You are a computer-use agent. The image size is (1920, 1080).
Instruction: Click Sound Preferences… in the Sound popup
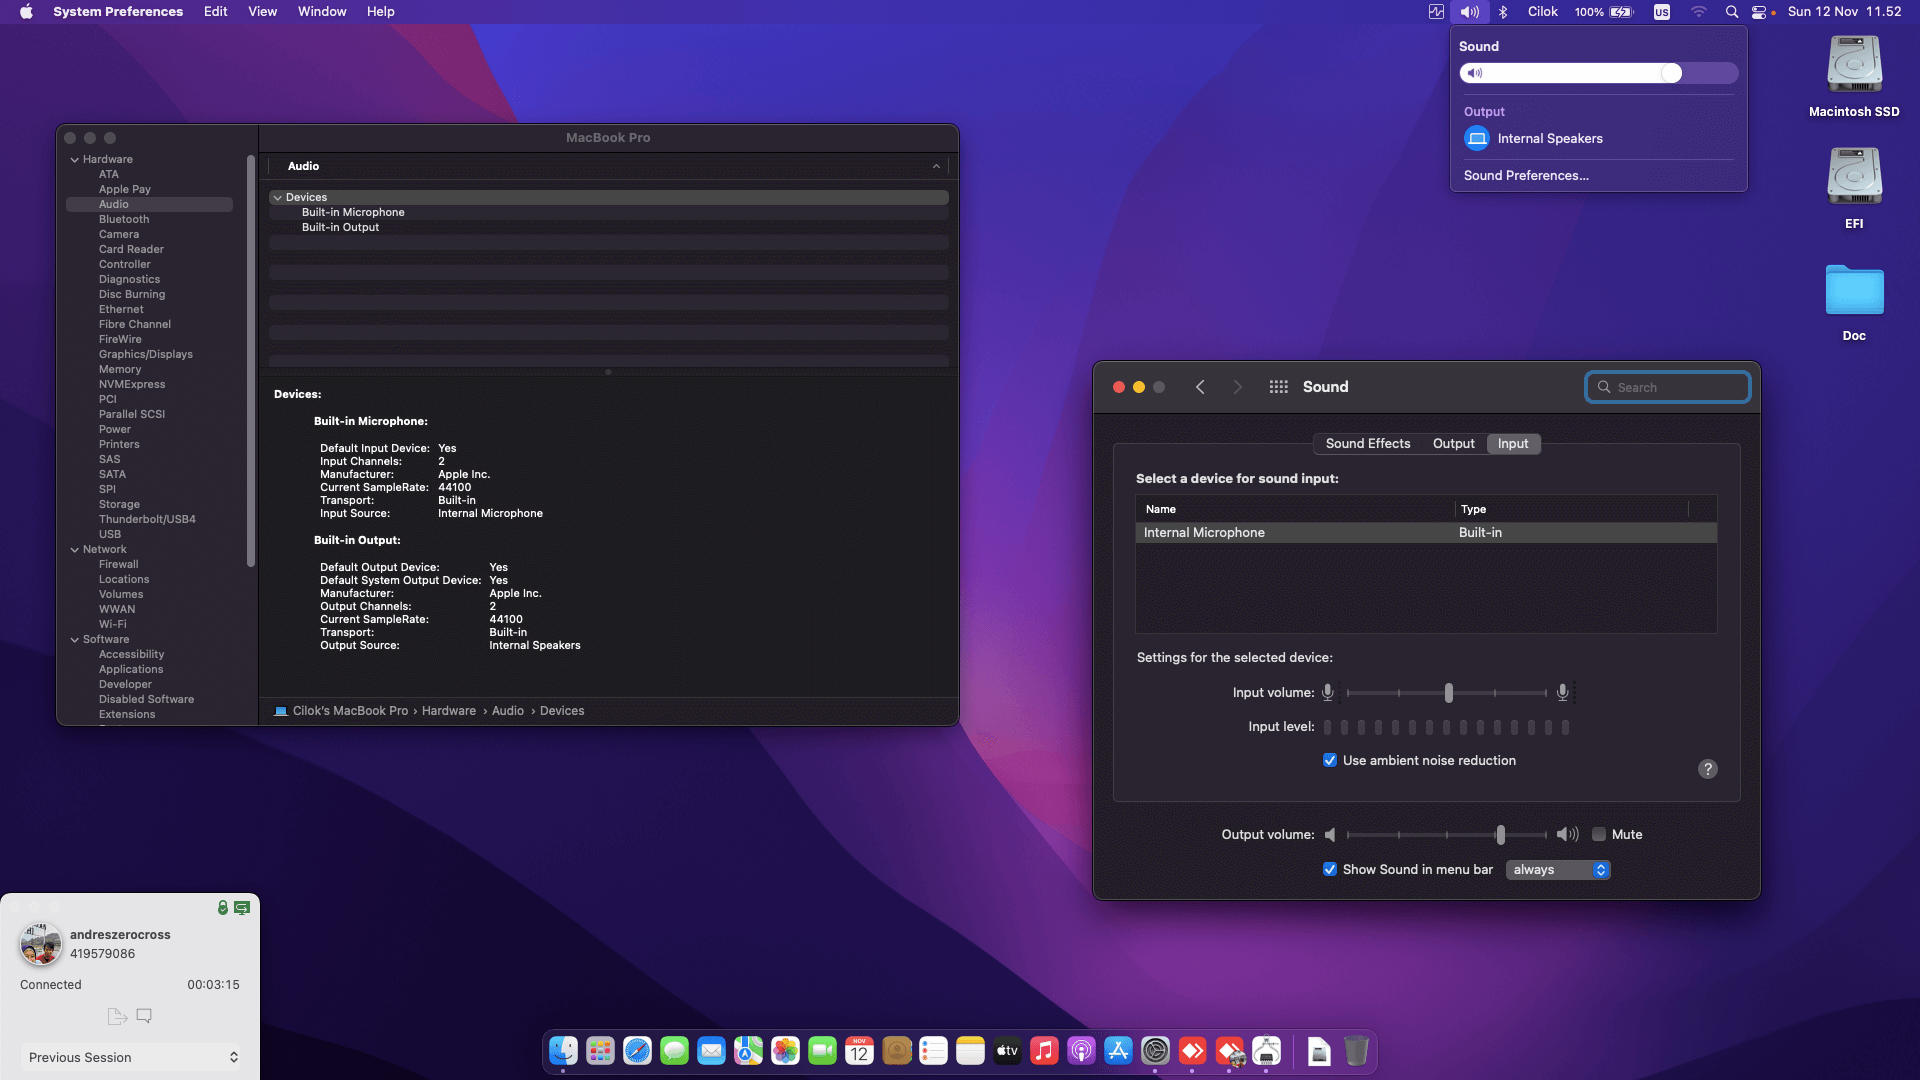click(1526, 175)
